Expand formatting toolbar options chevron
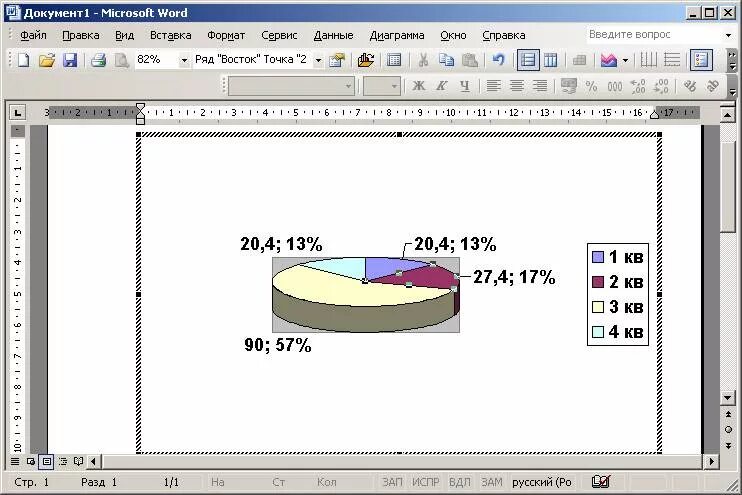 [733, 87]
